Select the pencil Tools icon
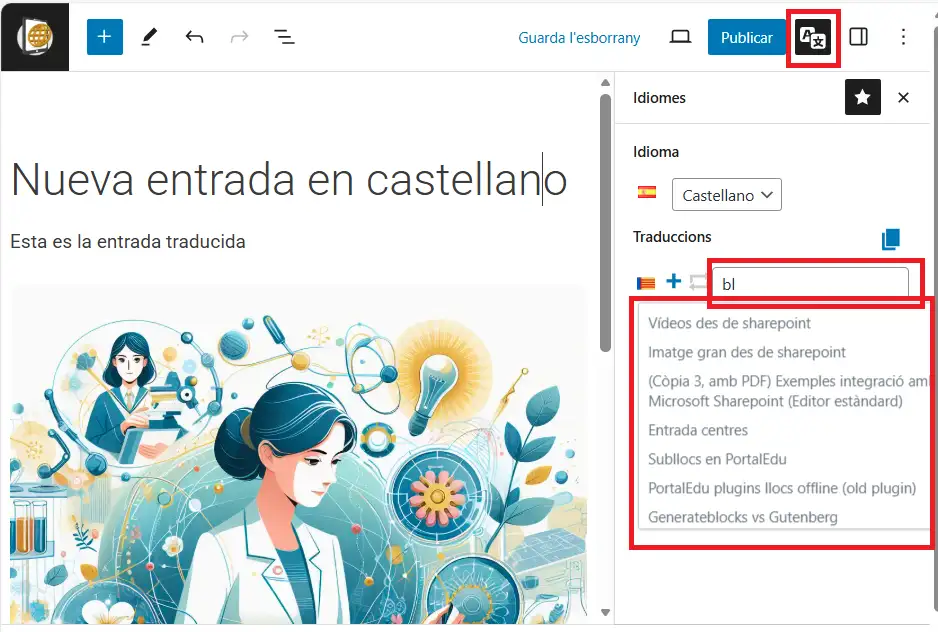Screen dimensions: 938x632 [x=149, y=37]
